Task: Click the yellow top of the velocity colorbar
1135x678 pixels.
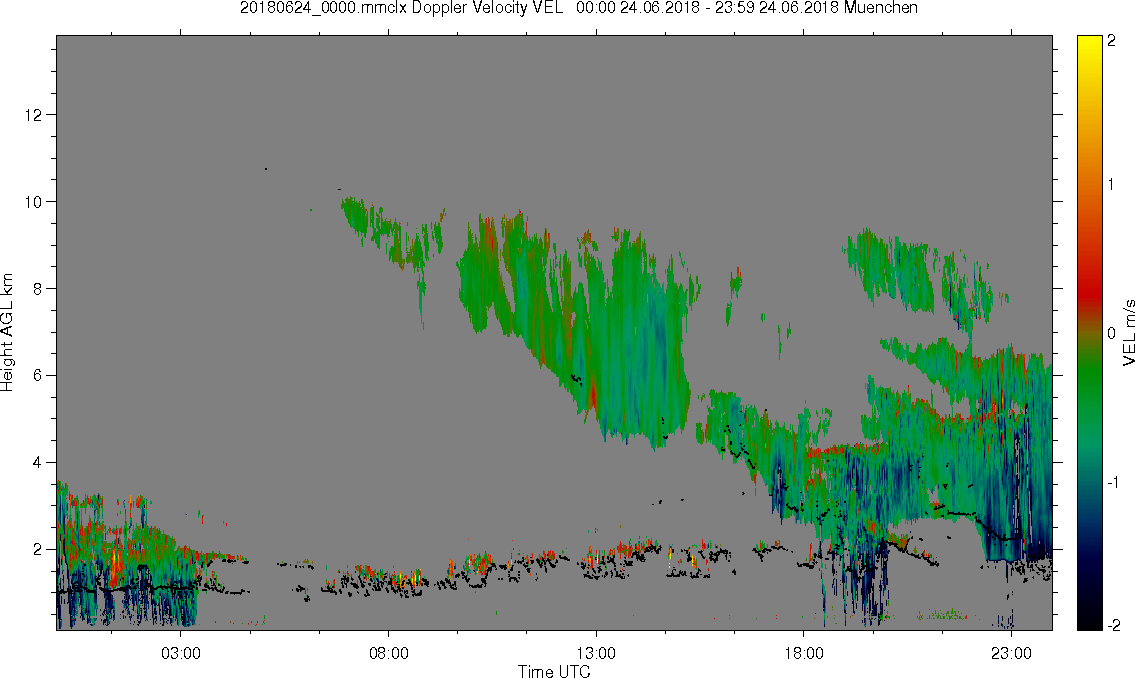Action: (x=1089, y=42)
